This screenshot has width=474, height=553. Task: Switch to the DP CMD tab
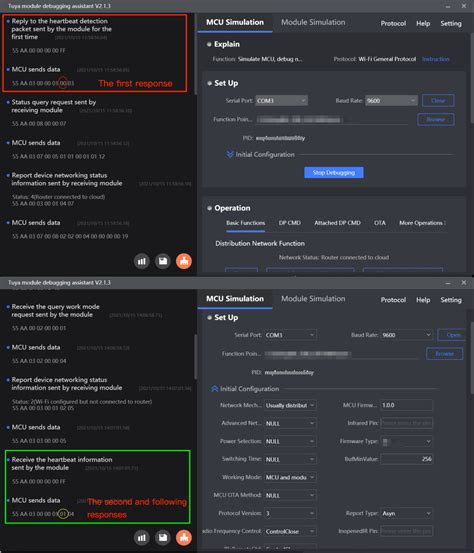point(290,223)
